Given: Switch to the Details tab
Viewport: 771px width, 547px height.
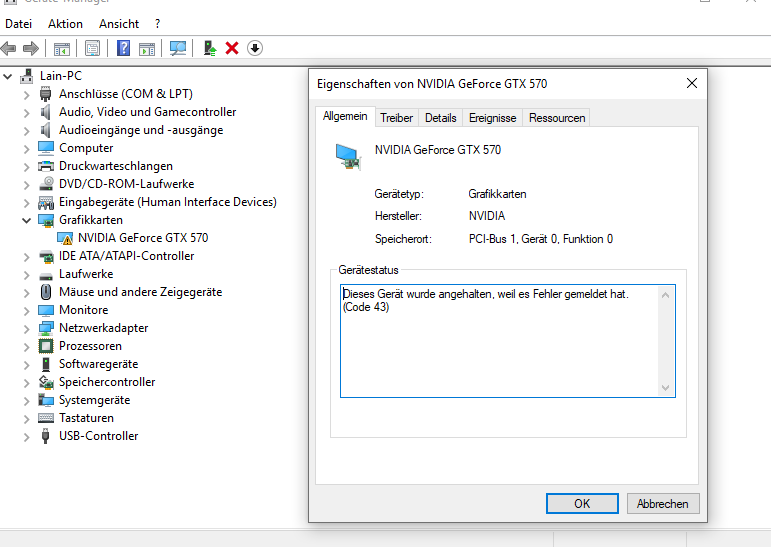Looking at the screenshot, I should point(441,118).
